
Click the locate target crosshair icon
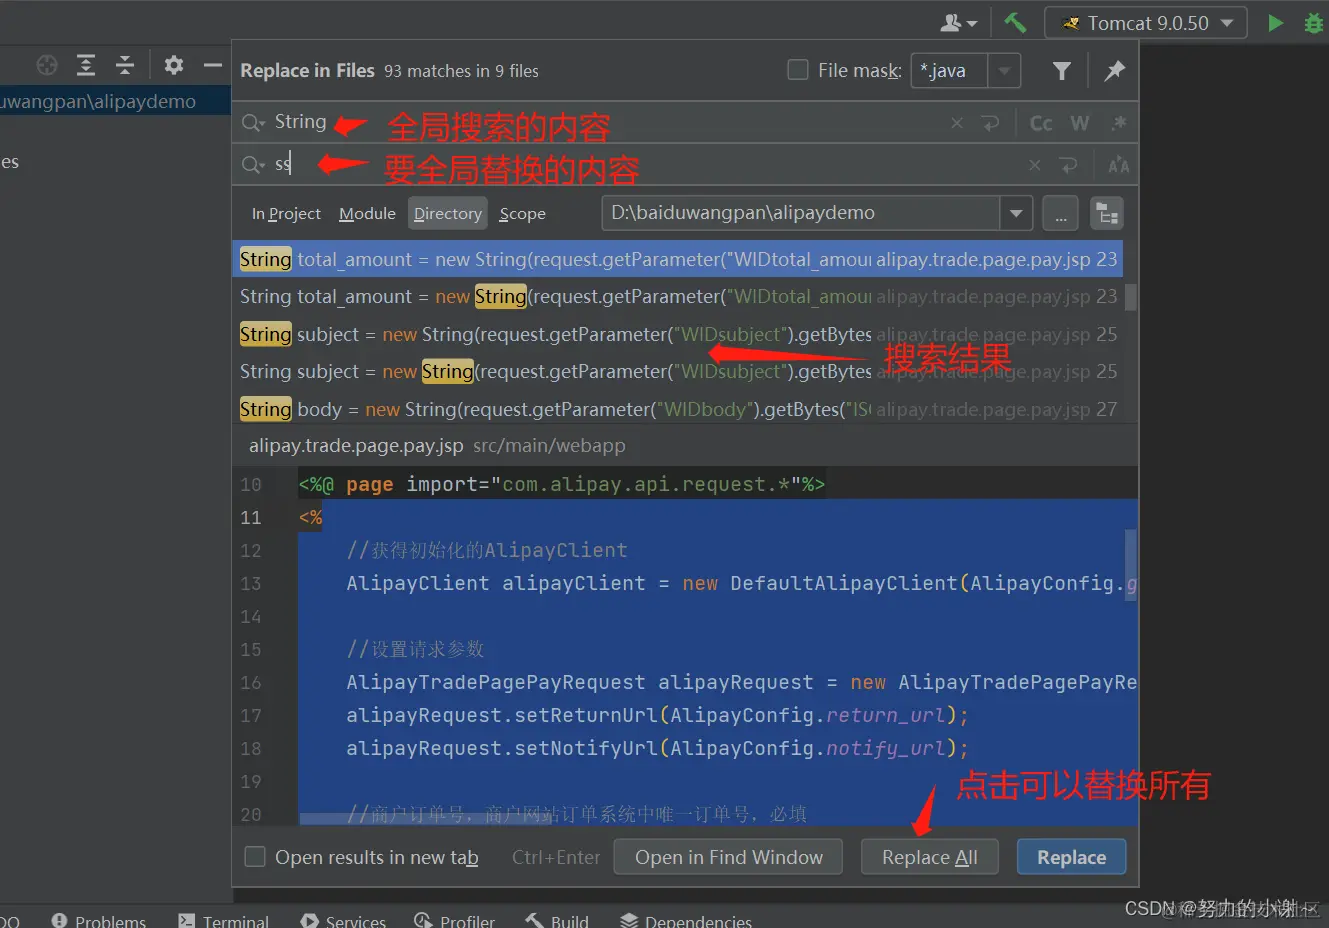(x=47, y=65)
